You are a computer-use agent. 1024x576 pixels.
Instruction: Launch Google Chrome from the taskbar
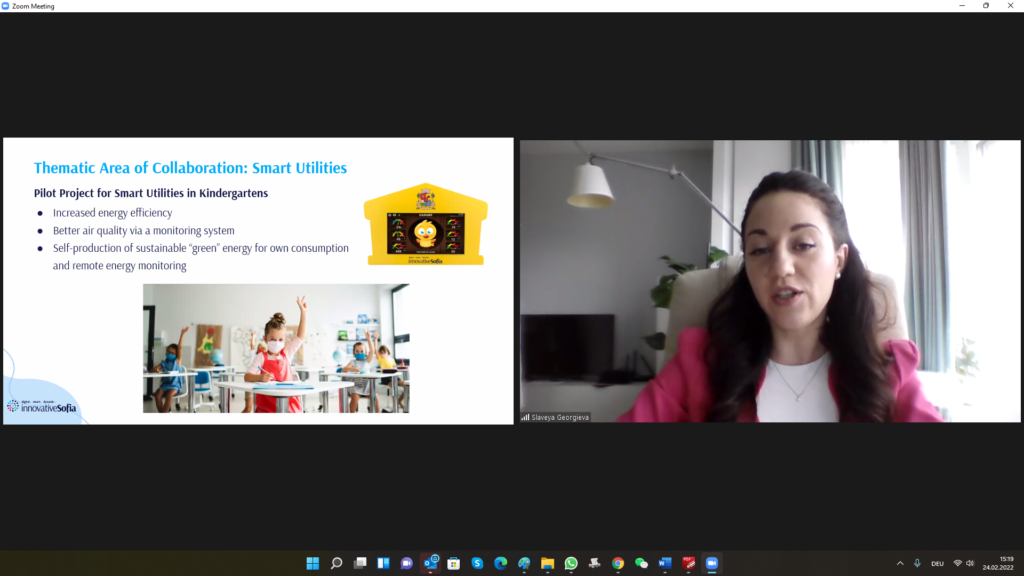(618, 563)
